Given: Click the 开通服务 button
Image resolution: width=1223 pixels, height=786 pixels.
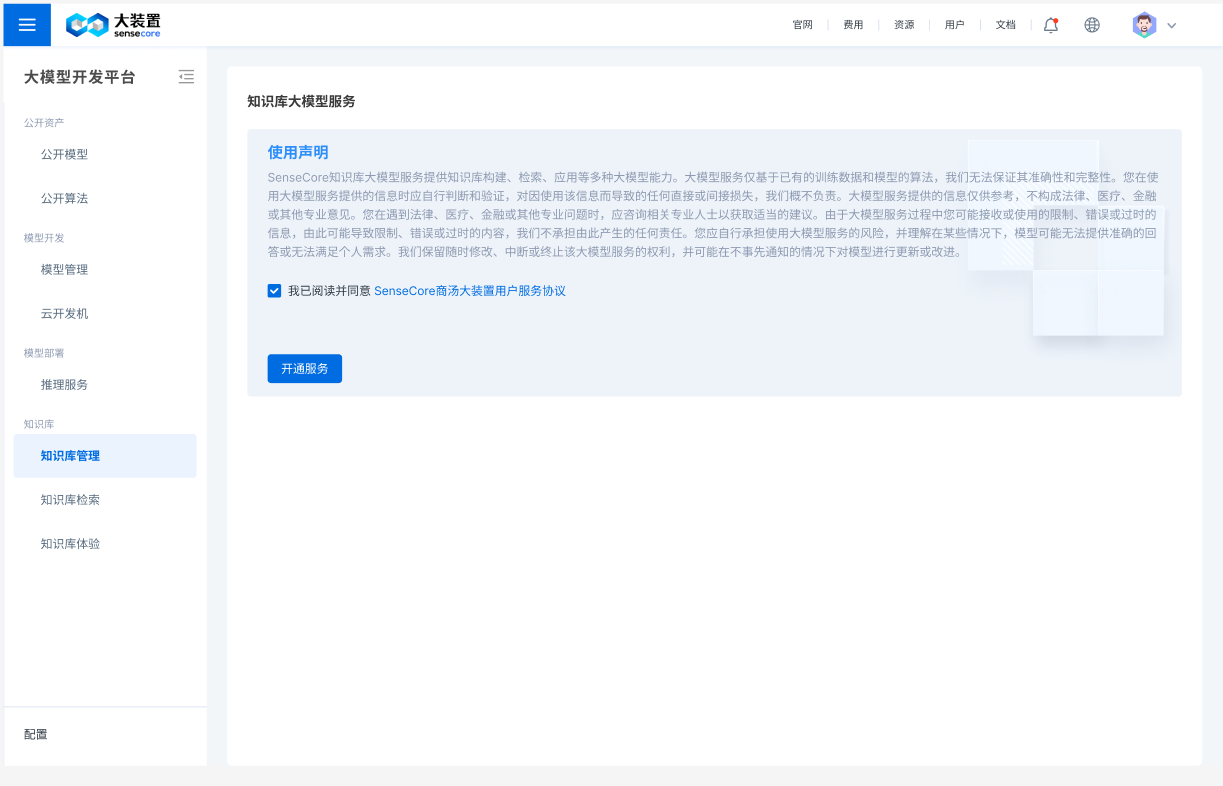Looking at the screenshot, I should (x=304, y=368).
